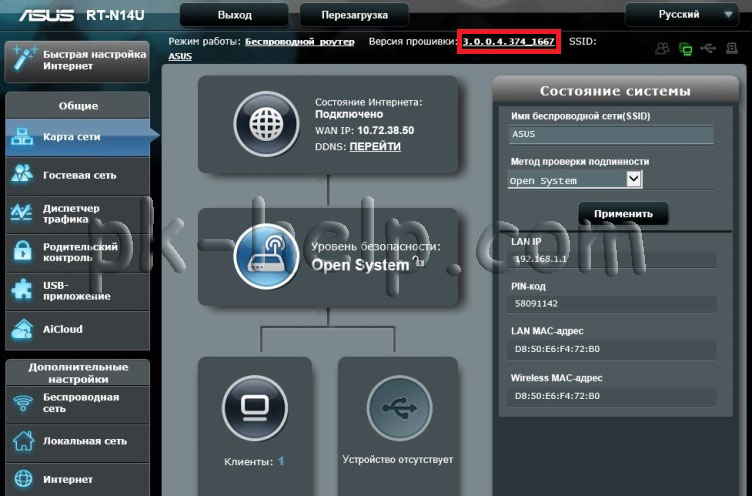752x496 pixels.
Task: Open the Интернет settings entry
Action: pyautogui.click(x=78, y=479)
